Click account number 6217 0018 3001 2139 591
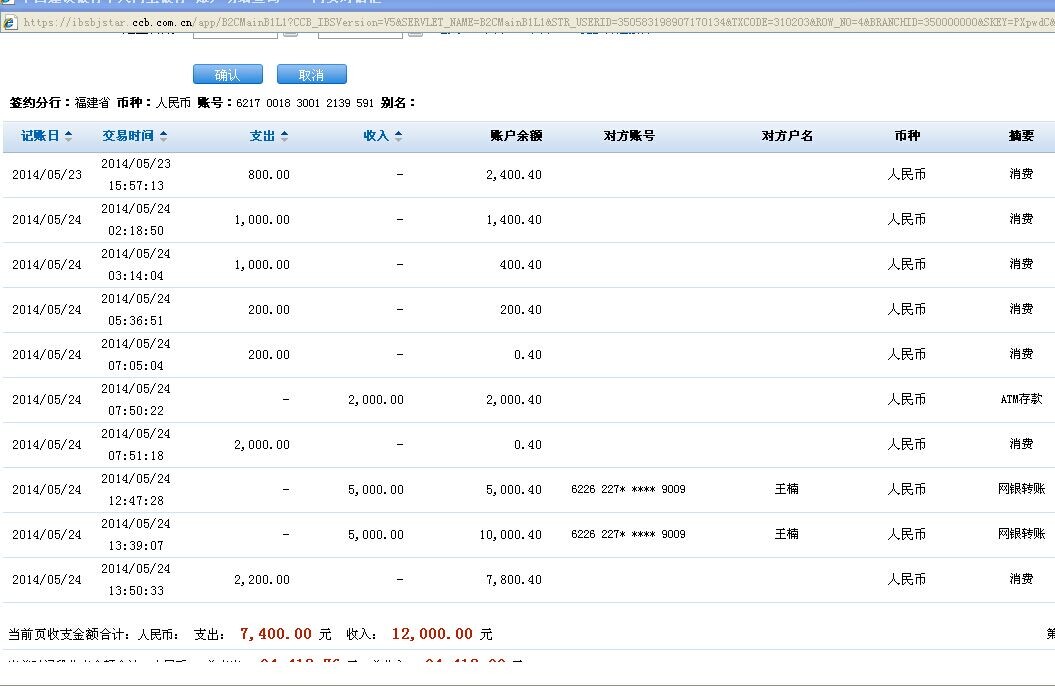 (x=304, y=103)
